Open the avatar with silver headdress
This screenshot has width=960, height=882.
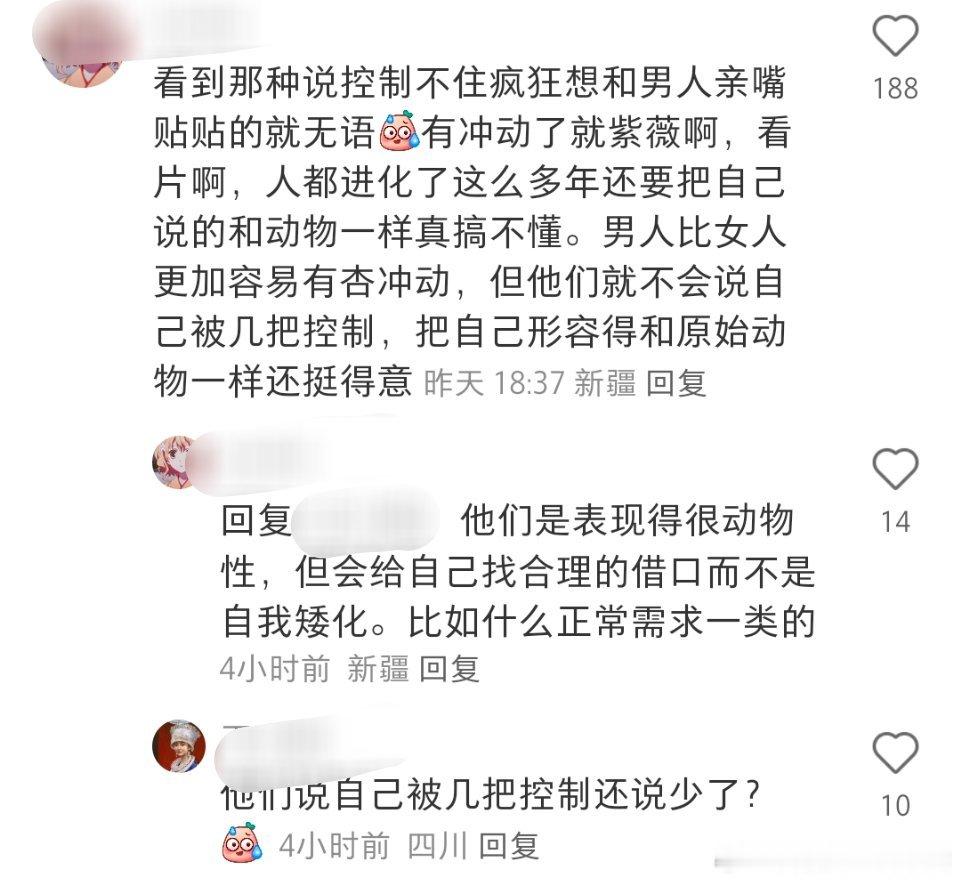coord(179,746)
